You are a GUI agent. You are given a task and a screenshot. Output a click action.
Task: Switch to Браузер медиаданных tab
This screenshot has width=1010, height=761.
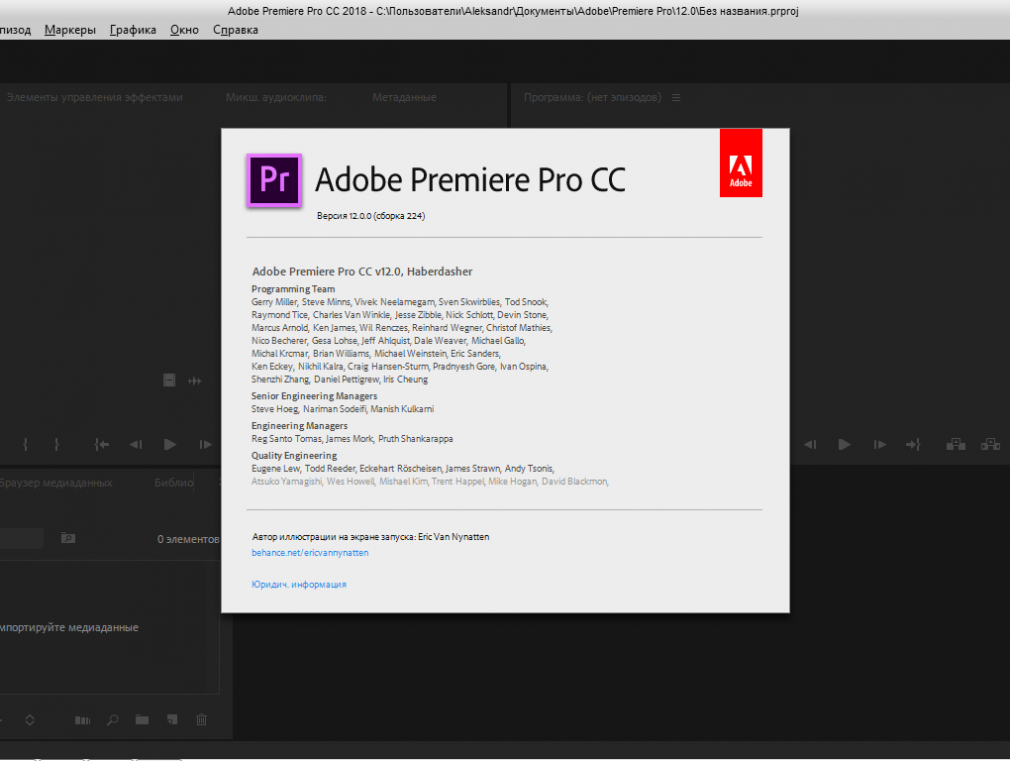pos(56,483)
